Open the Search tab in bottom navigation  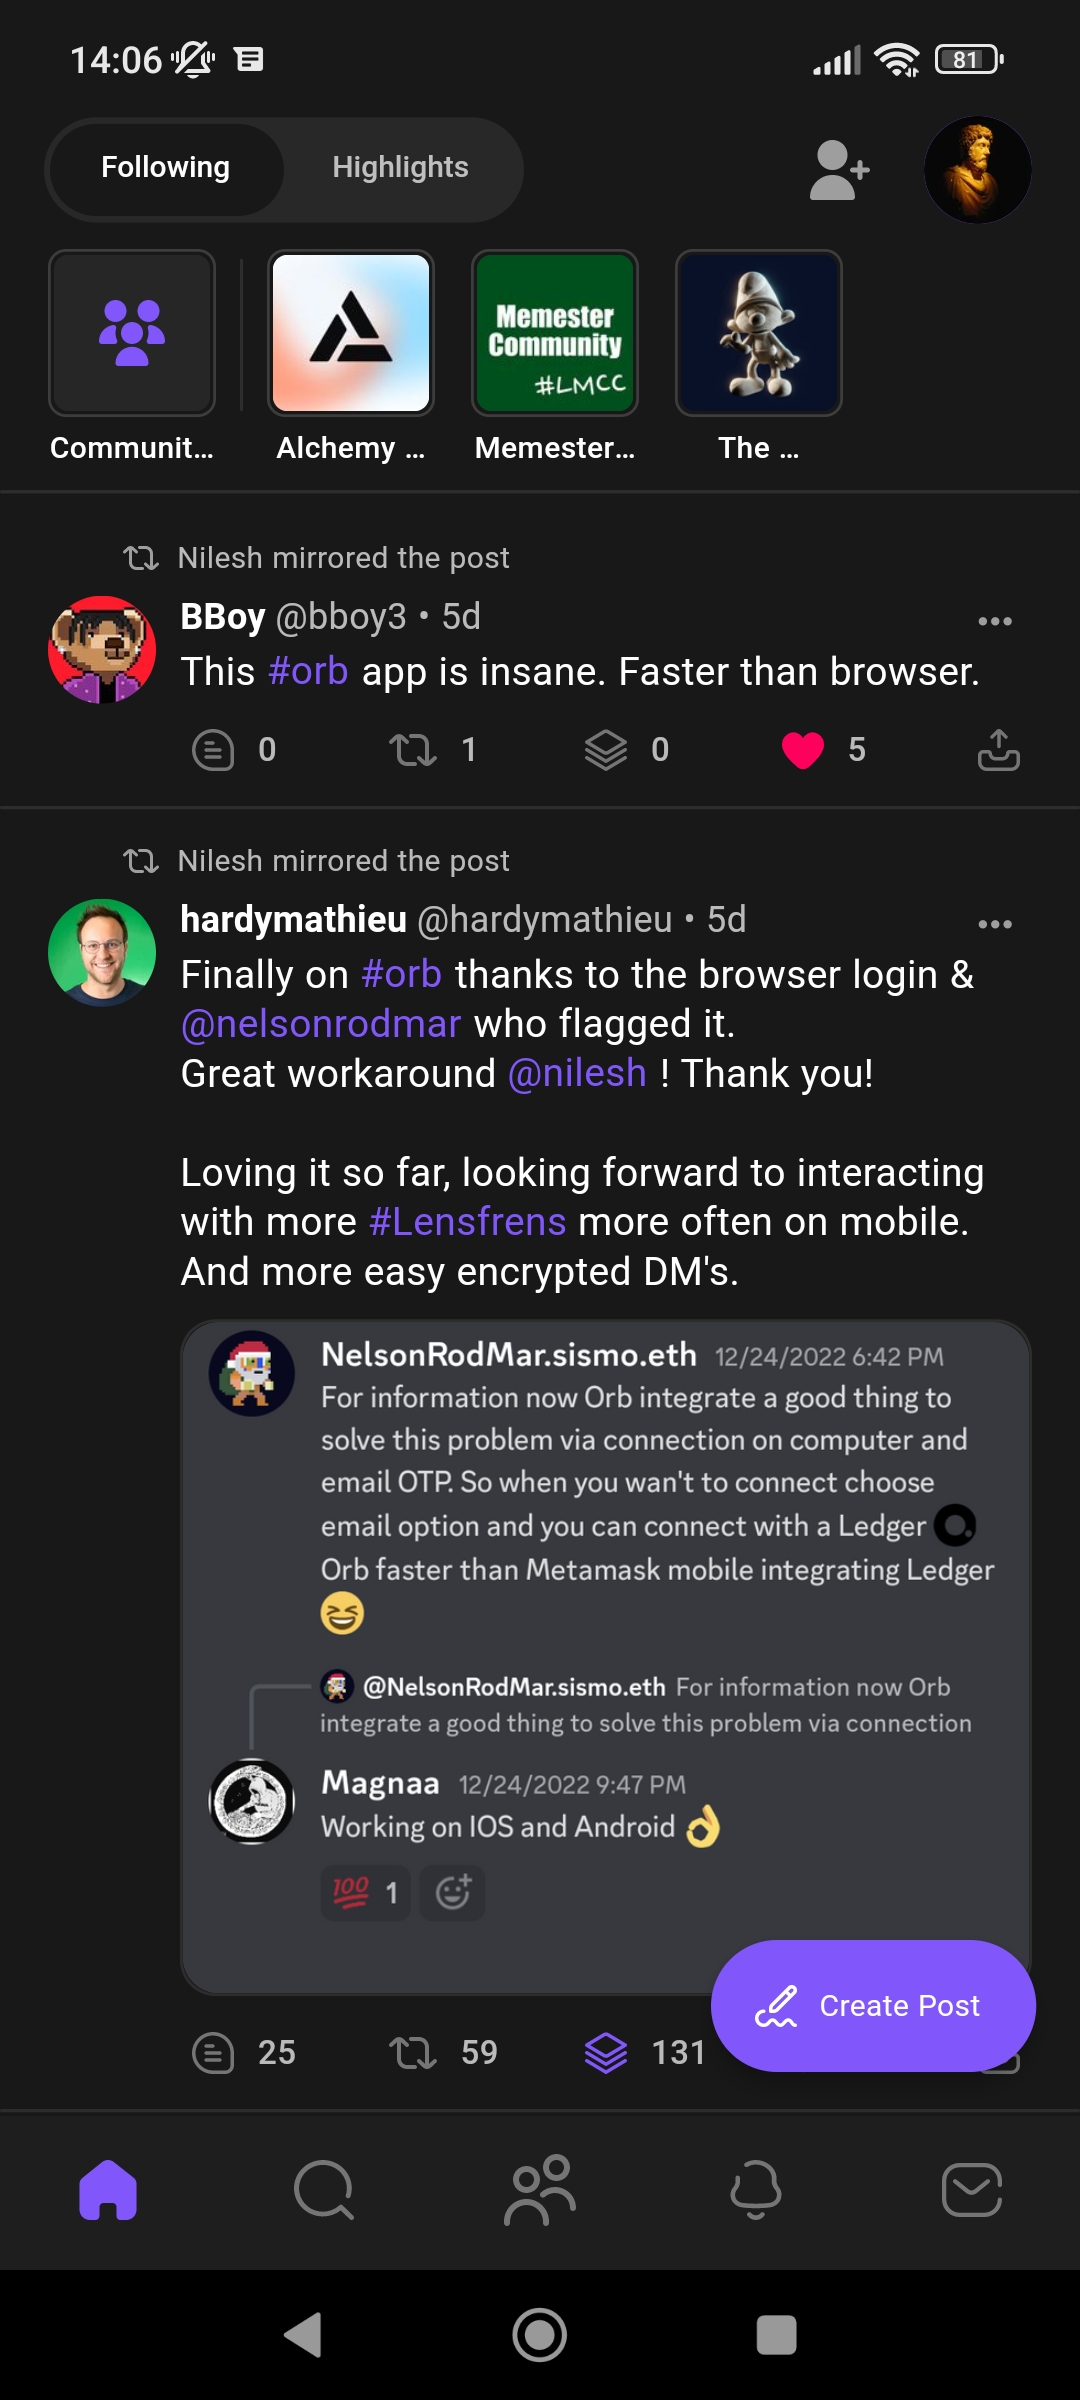pos(324,2190)
